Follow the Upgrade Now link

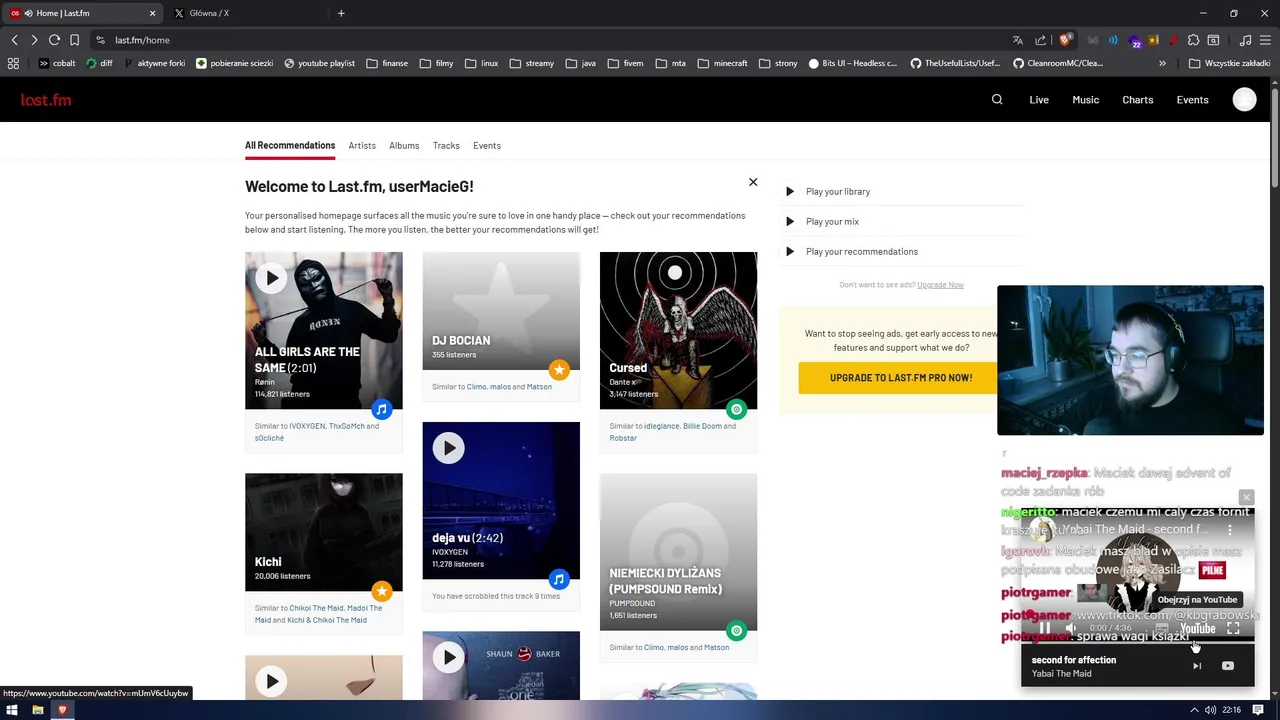click(x=940, y=285)
